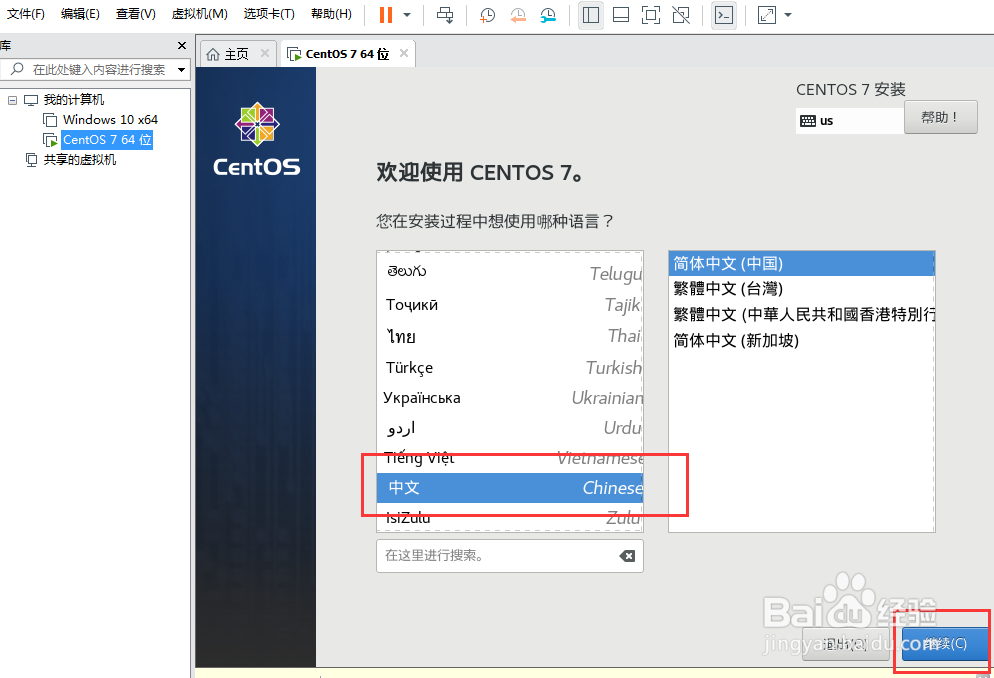Switch to Unity mode icon
This screenshot has height=678, width=994.
[681, 15]
